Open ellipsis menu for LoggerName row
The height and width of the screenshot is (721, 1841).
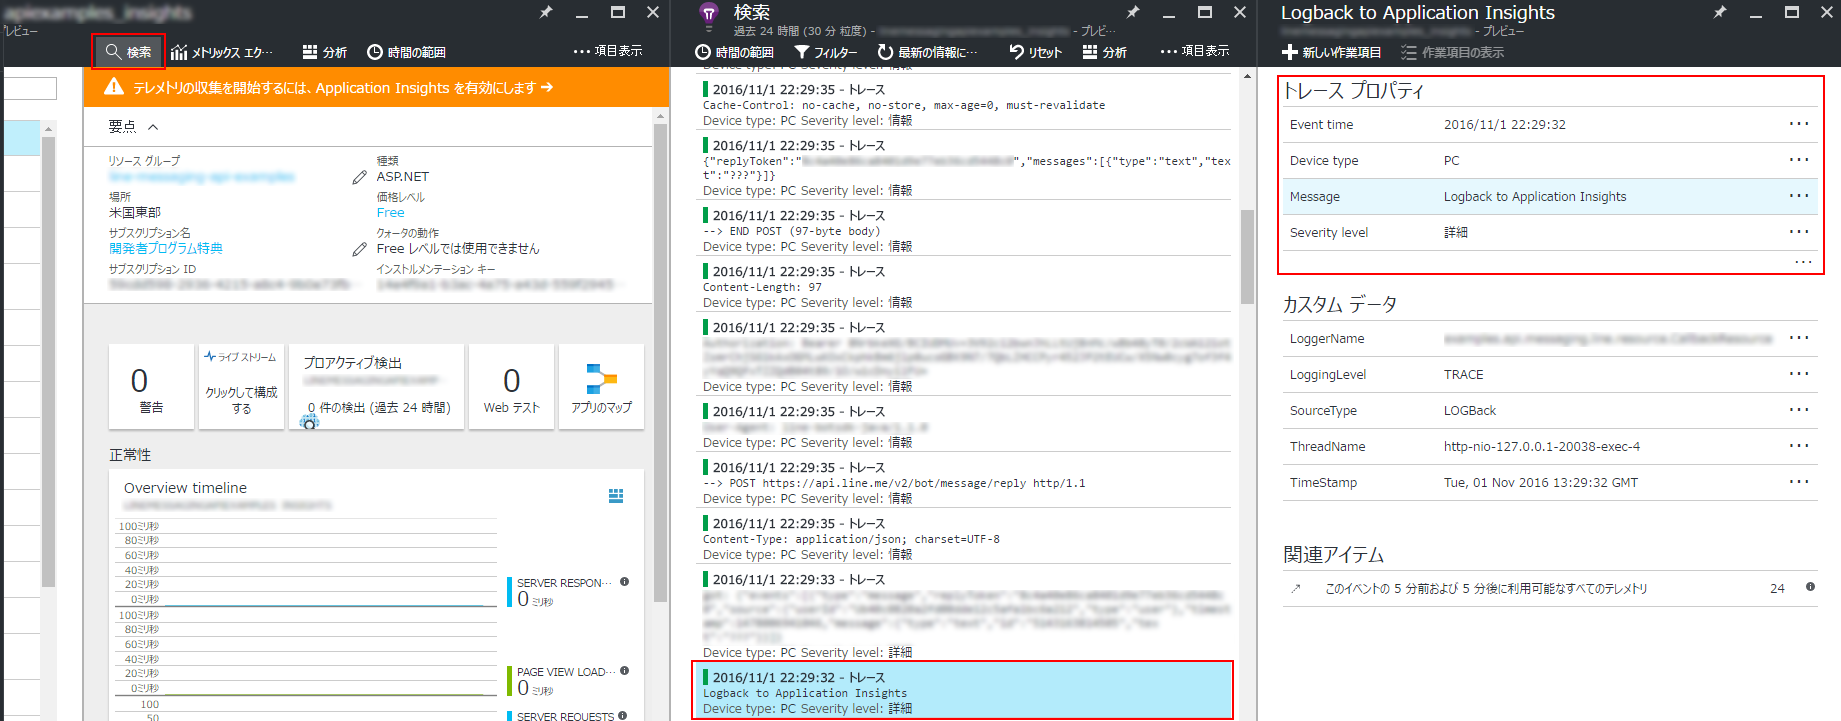click(x=1799, y=338)
